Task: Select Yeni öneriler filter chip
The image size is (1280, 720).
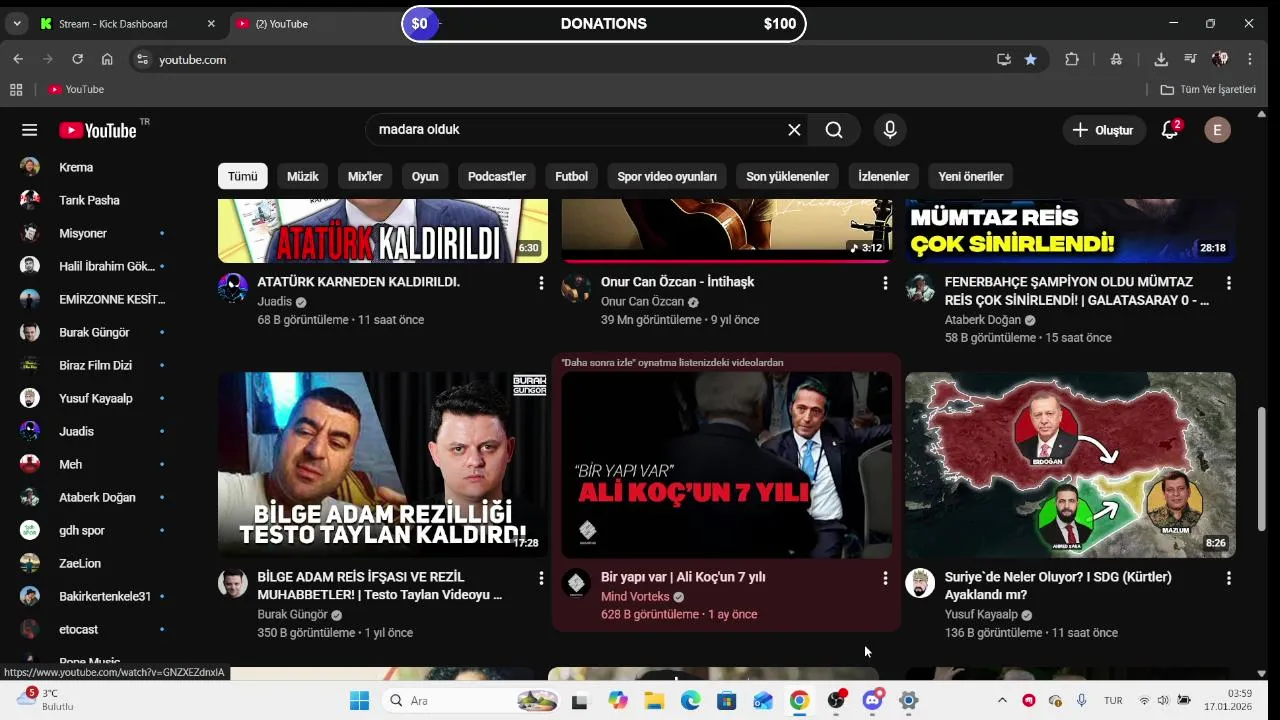Action: (x=970, y=176)
